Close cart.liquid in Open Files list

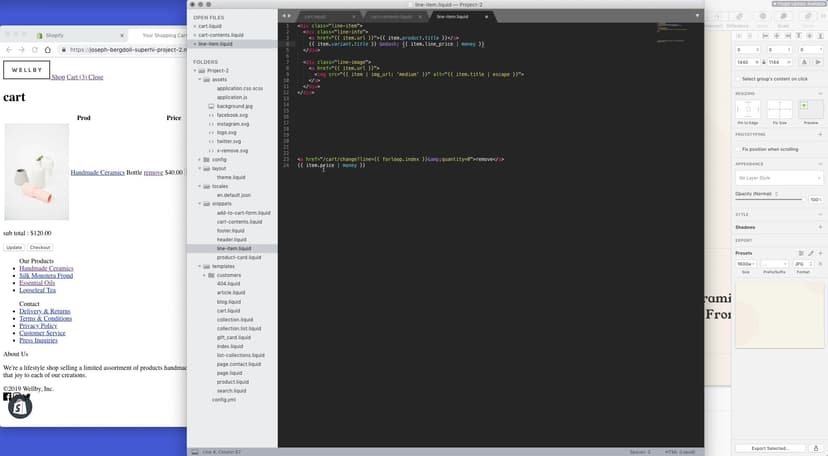194,26
